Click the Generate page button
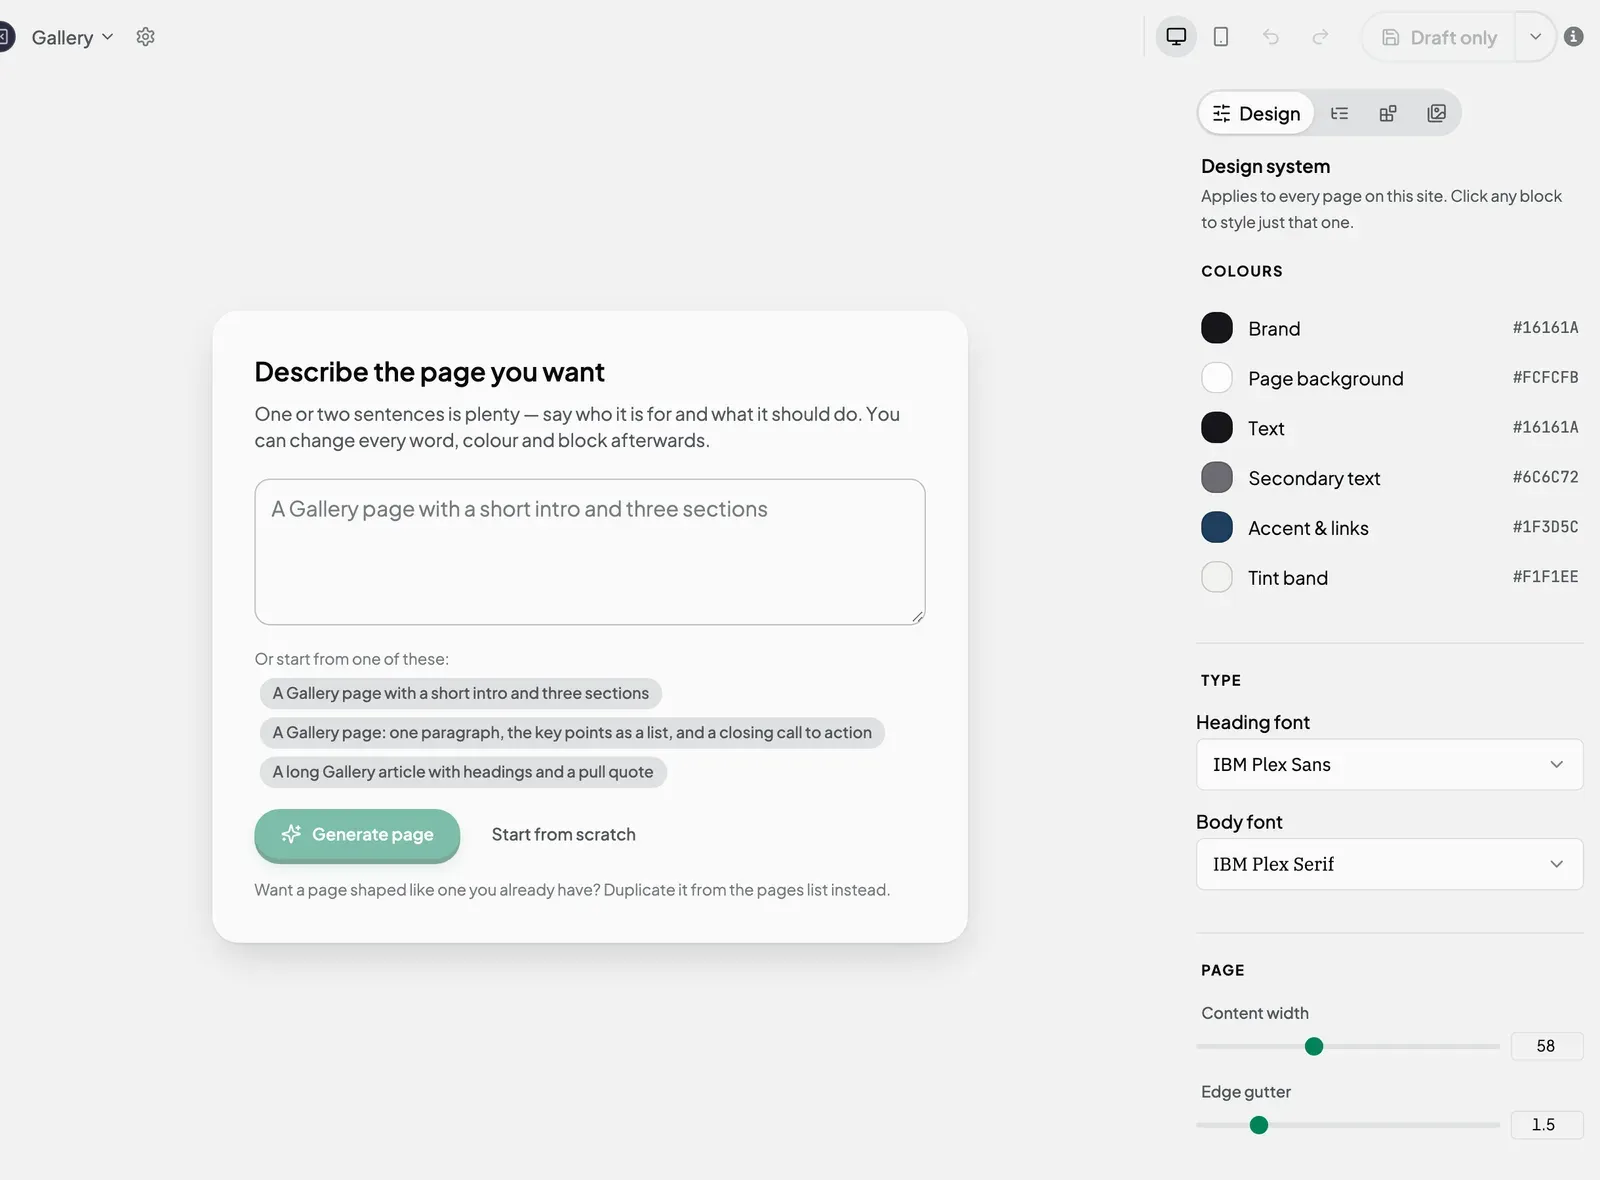The height and width of the screenshot is (1180, 1600). [x=357, y=834]
